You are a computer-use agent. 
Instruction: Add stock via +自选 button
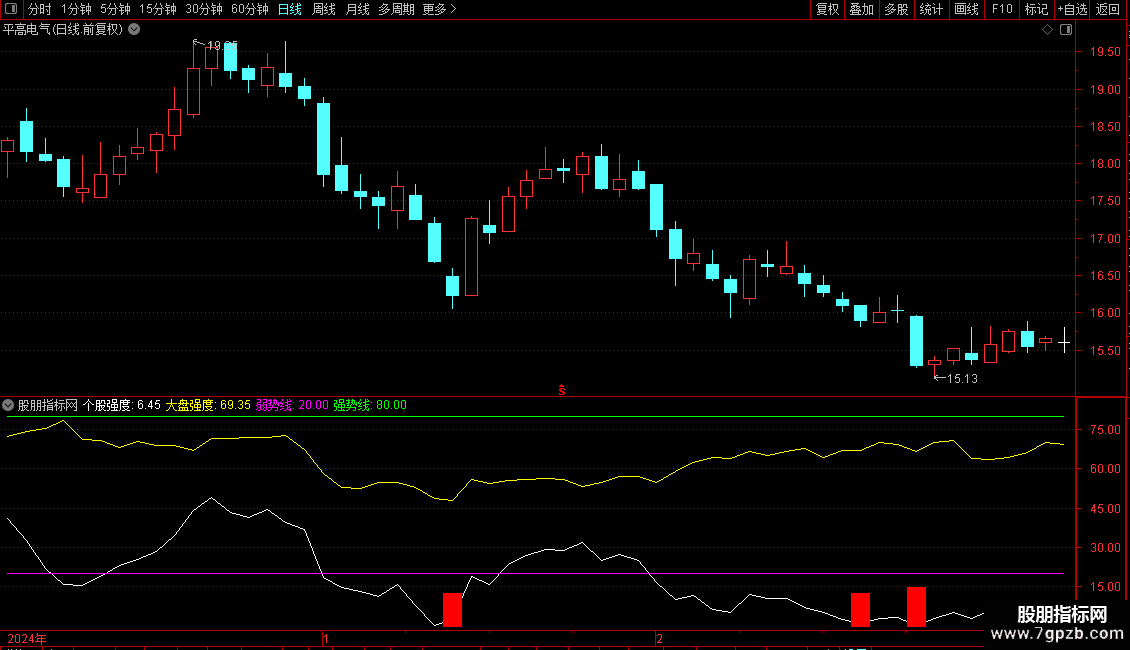point(1071,9)
